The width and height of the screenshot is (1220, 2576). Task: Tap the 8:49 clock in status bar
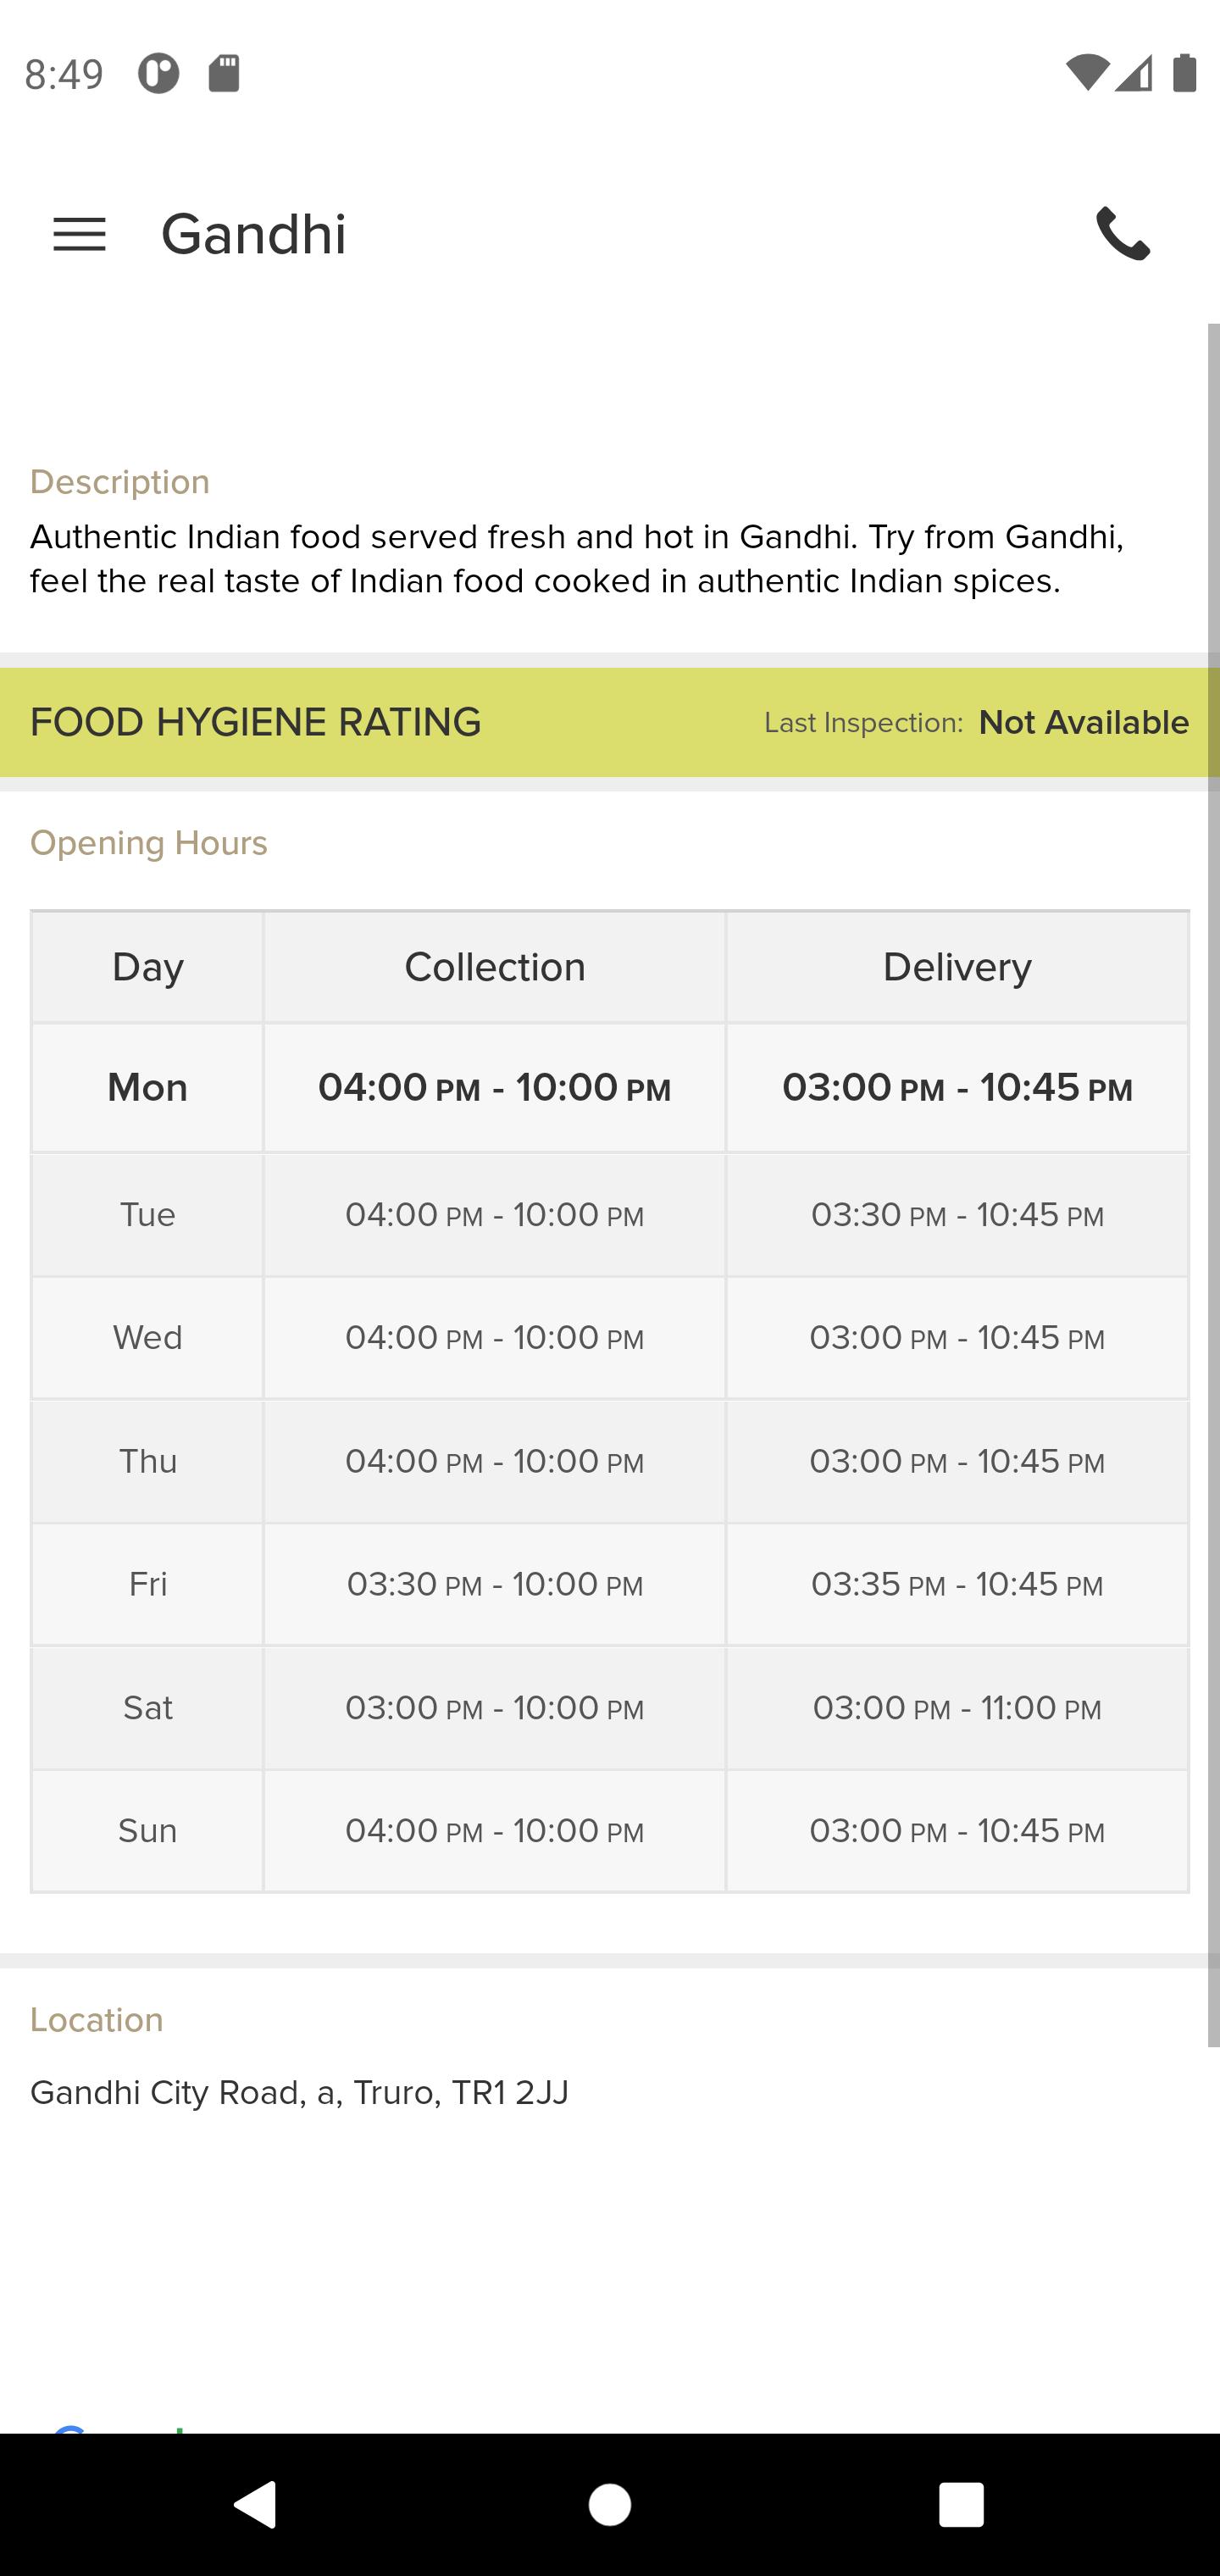tap(64, 74)
